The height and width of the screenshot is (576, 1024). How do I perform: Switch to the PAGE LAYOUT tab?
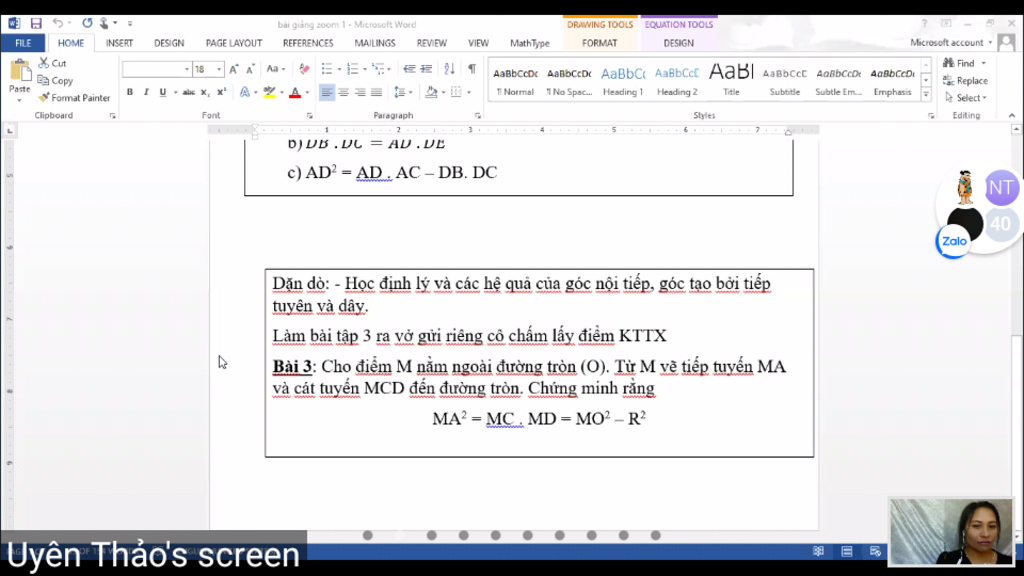[x=234, y=43]
